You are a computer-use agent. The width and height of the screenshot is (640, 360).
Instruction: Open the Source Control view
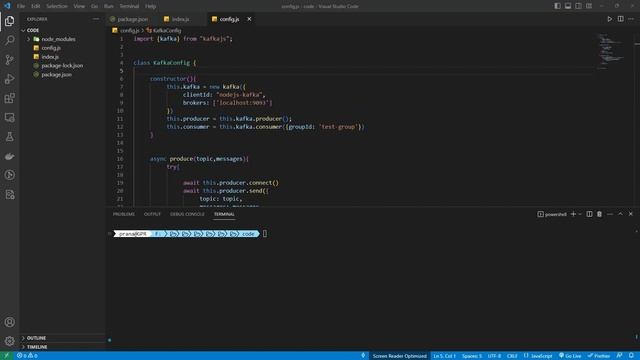(9, 60)
